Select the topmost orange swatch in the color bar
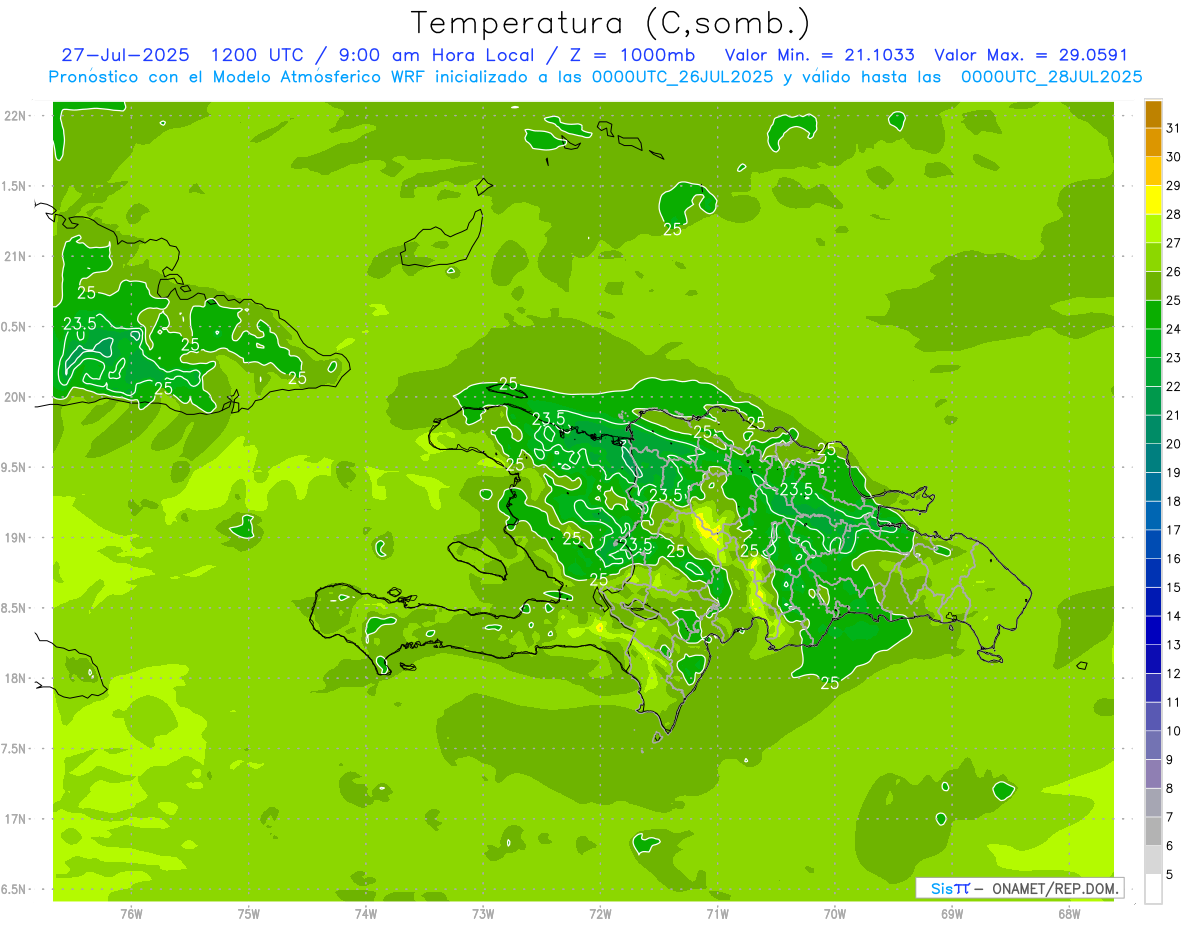This screenshot has height=927, width=1200. click(x=1153, y=114)
